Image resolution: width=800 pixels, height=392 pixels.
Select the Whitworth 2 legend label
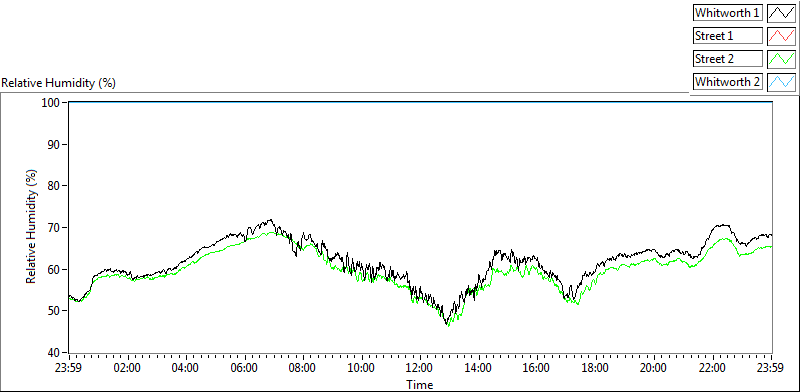728,82
